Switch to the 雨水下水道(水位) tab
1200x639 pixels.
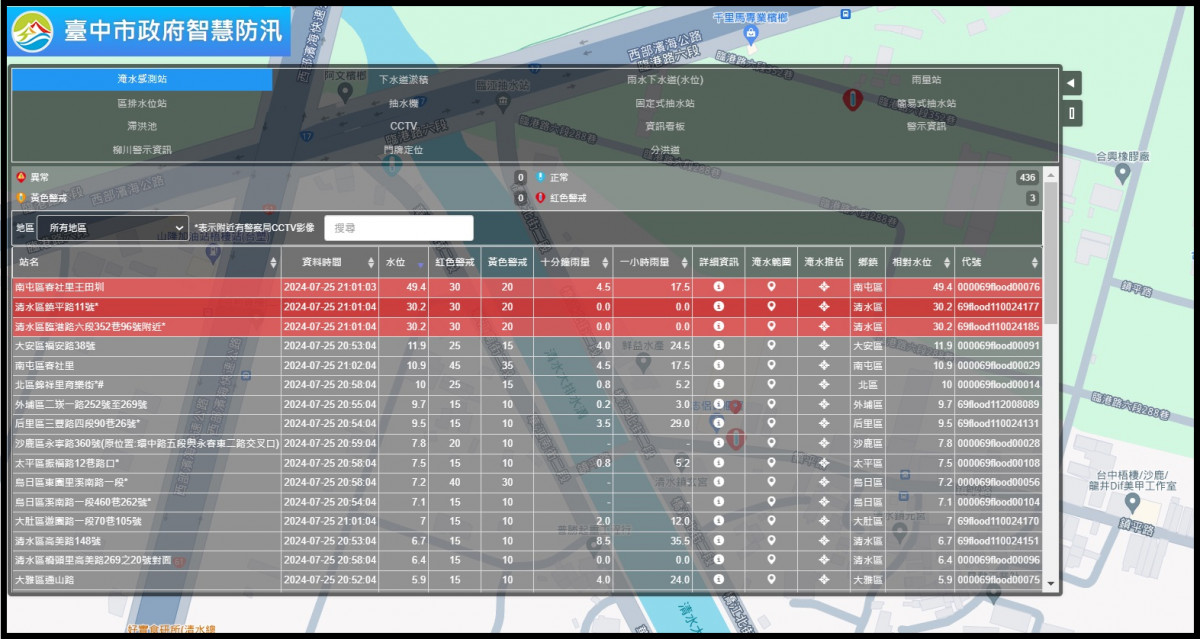tap(665, 79)
